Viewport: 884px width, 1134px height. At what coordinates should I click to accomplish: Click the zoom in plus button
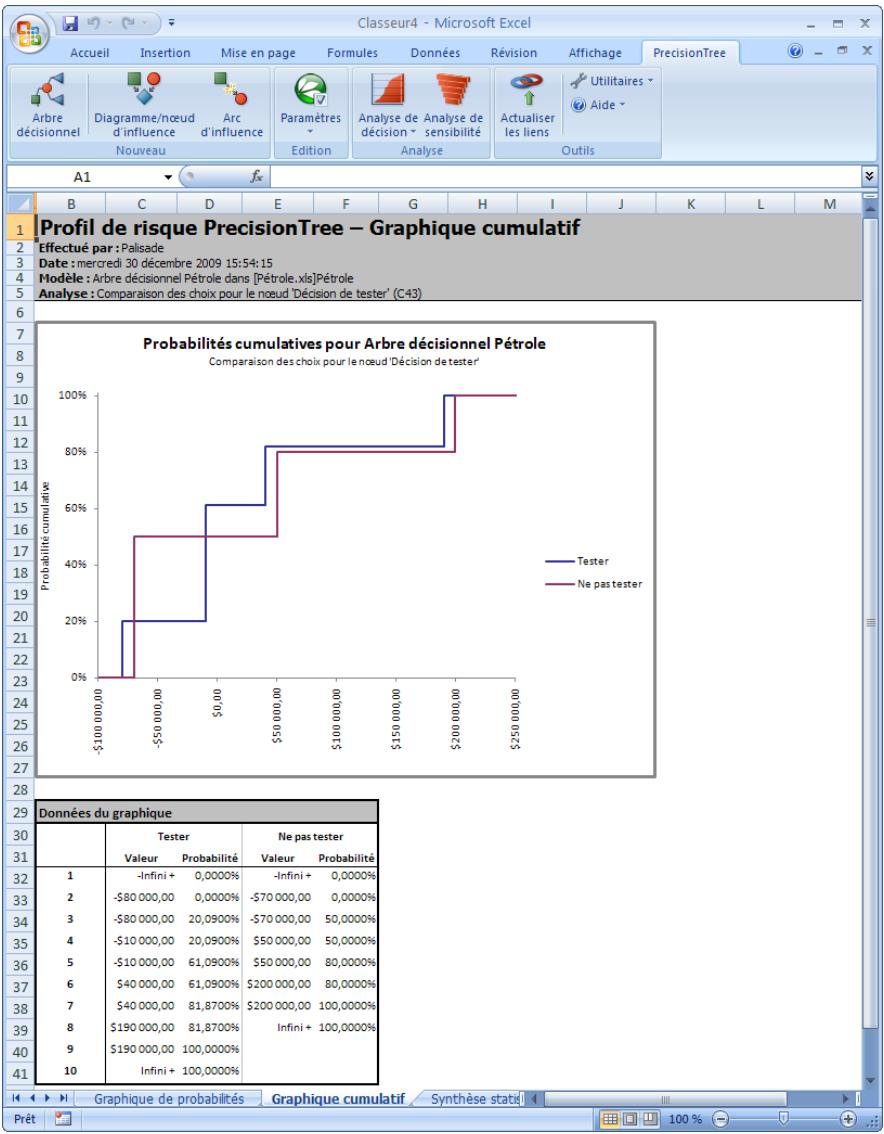point(849,1118)
